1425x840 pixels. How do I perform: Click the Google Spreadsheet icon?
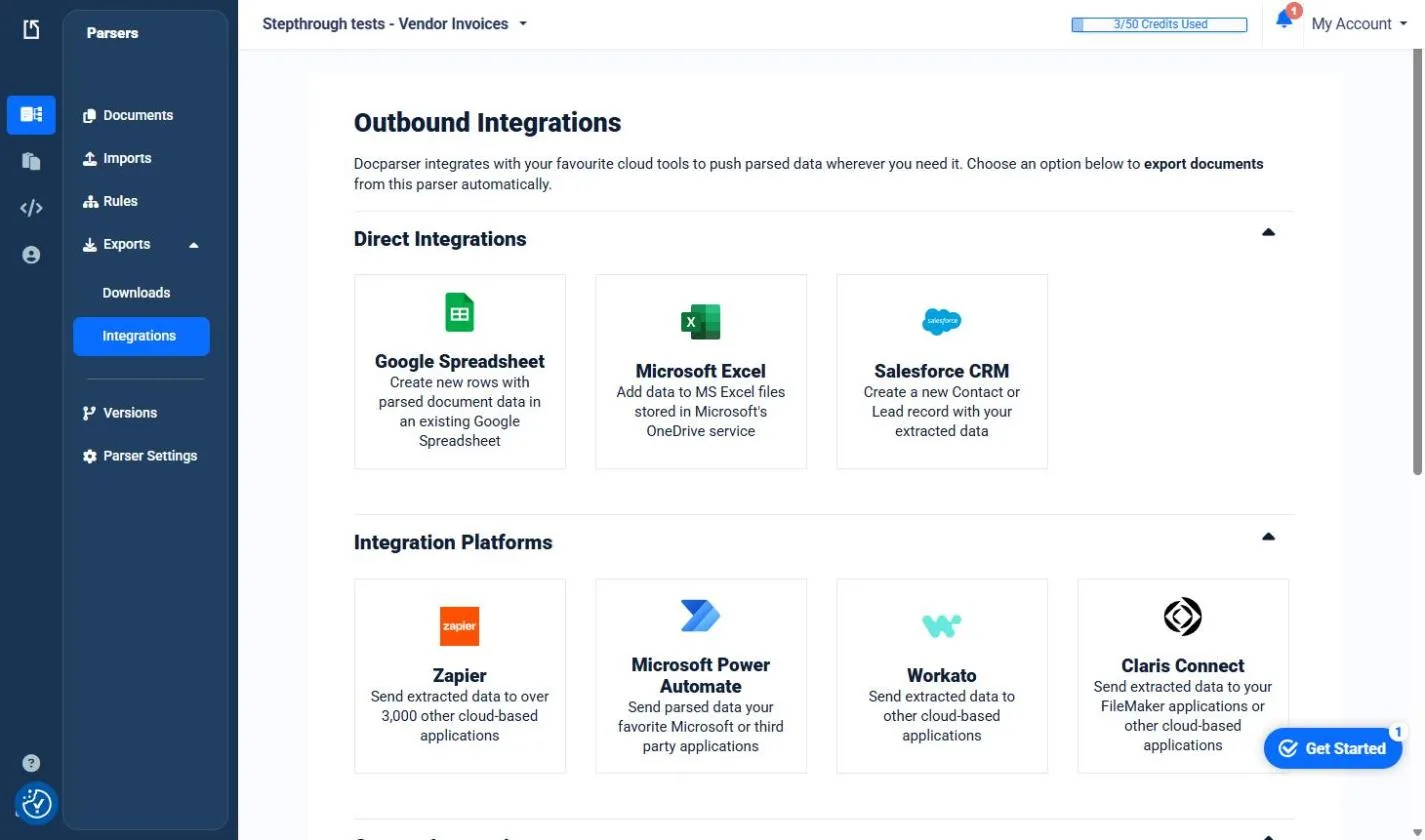click(460, 313)
